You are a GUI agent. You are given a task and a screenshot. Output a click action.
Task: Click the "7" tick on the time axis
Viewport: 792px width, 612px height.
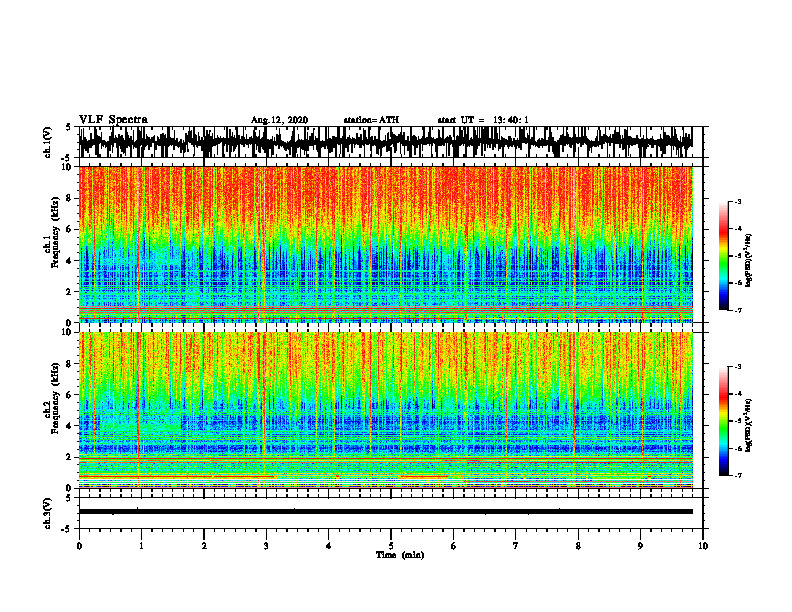tap(516, 546)
